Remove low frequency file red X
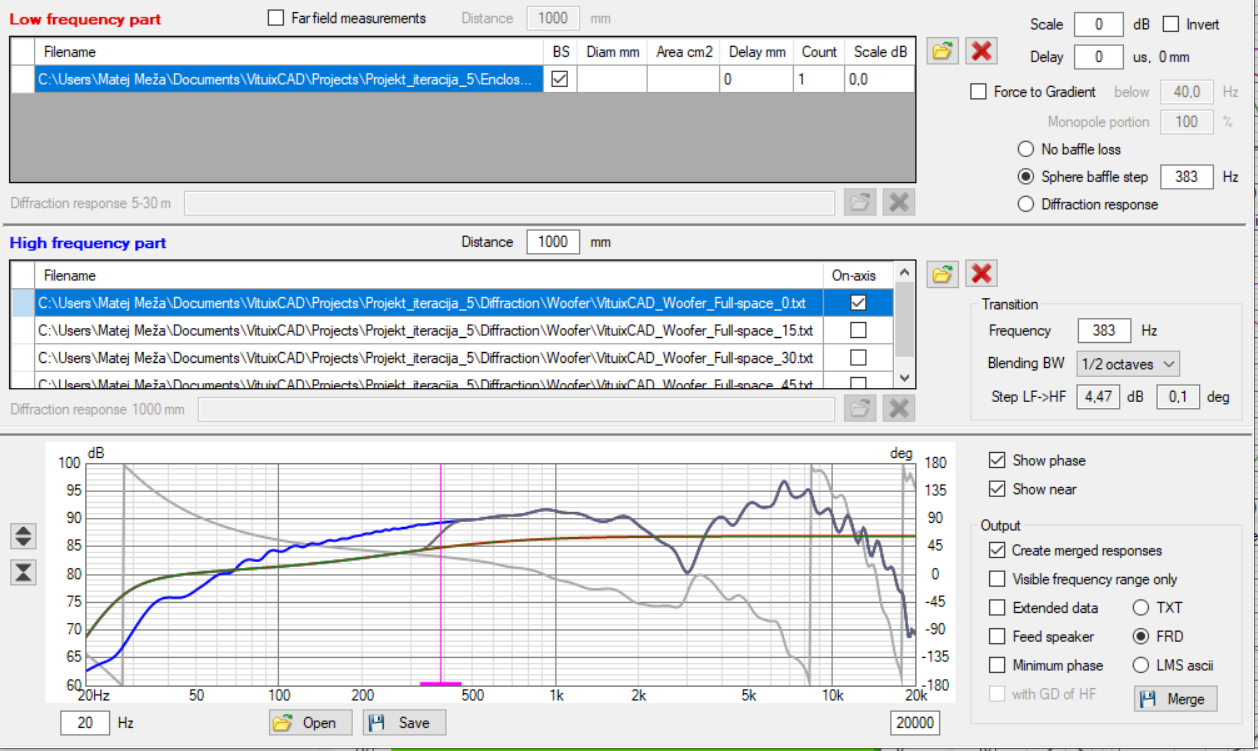The width and height of the screenshot is (1258, 751). coord(982,51)
